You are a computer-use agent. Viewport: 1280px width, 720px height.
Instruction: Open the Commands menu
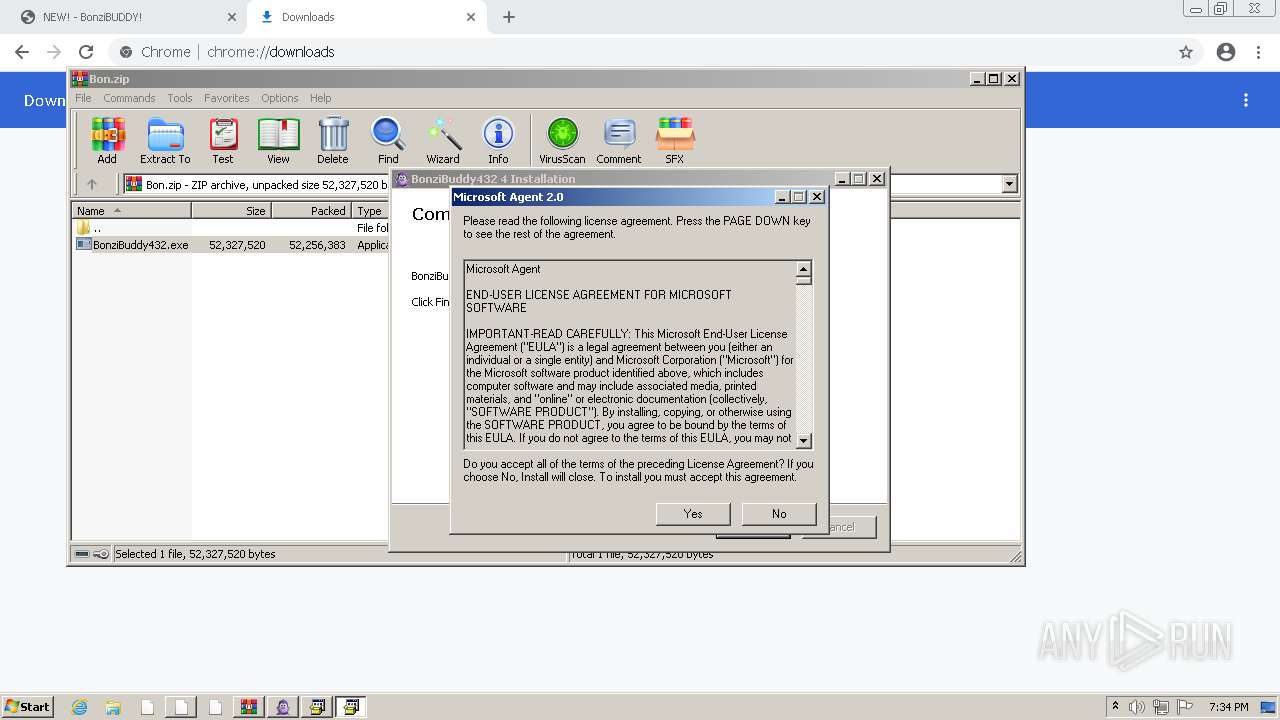click(129, 98)
